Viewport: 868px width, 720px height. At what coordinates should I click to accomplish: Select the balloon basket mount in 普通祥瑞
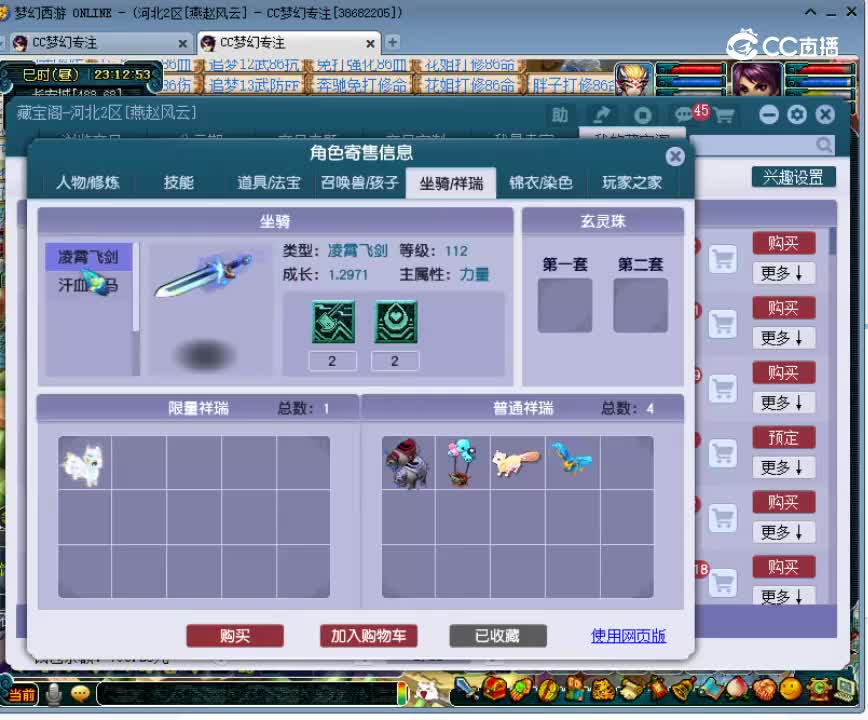462,463
